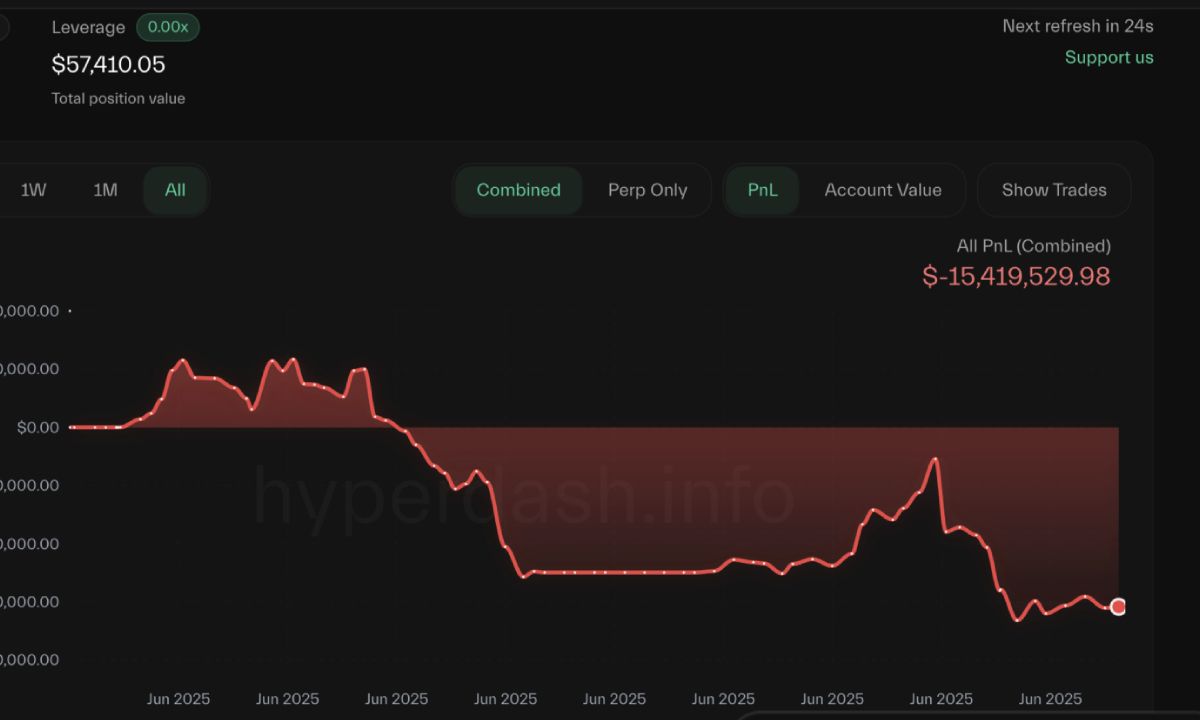
Task: Click the 0.00x leverage badge
Action: 168,27
